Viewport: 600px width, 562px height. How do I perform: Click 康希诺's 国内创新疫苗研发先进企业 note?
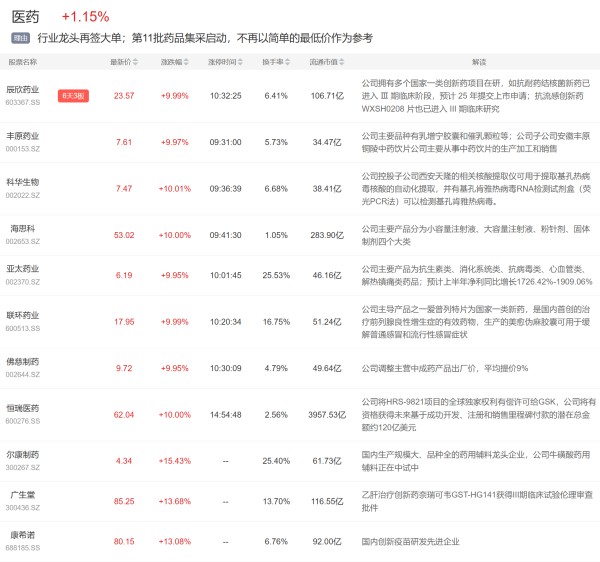[x=410, y=542]
